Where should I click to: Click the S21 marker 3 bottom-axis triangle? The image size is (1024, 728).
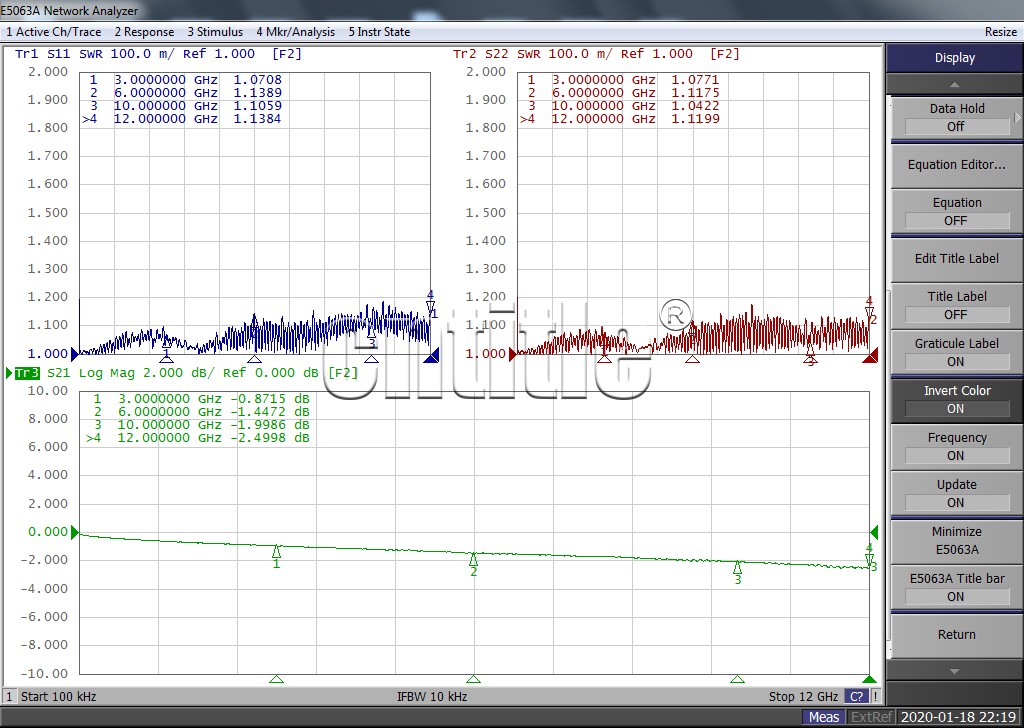click(737, 679)
